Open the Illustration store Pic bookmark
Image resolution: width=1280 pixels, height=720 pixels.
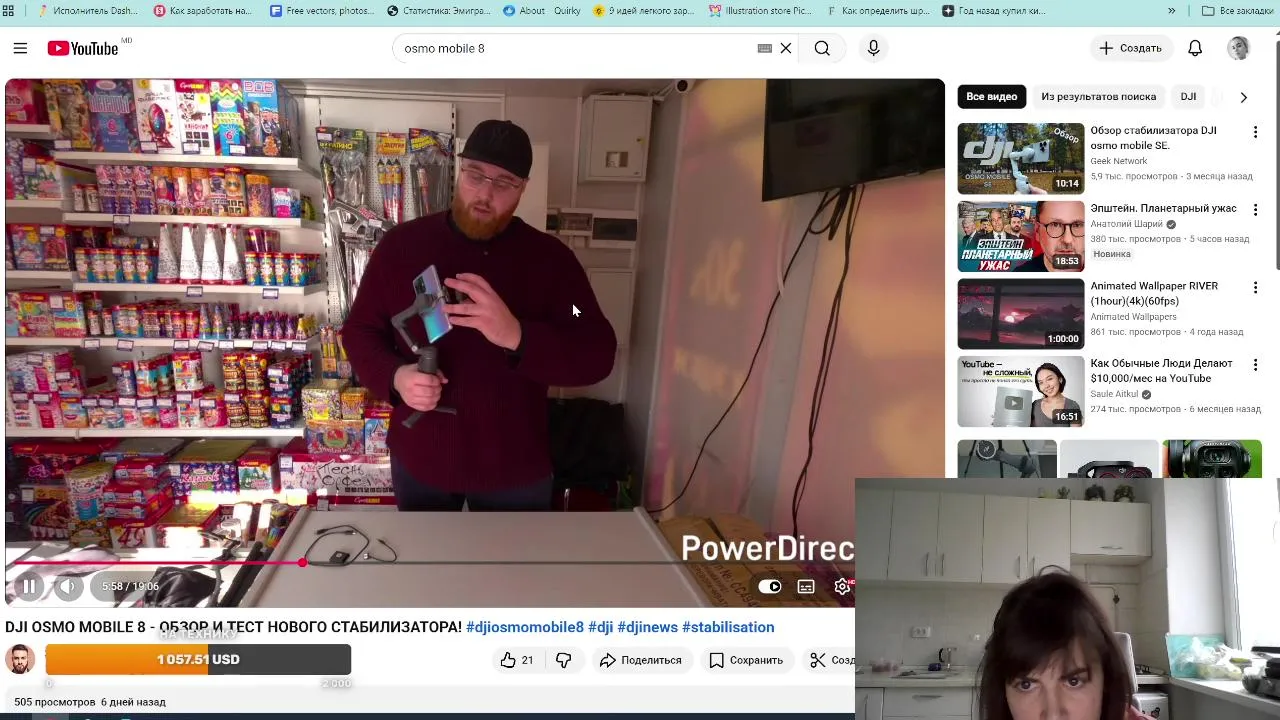760,11
